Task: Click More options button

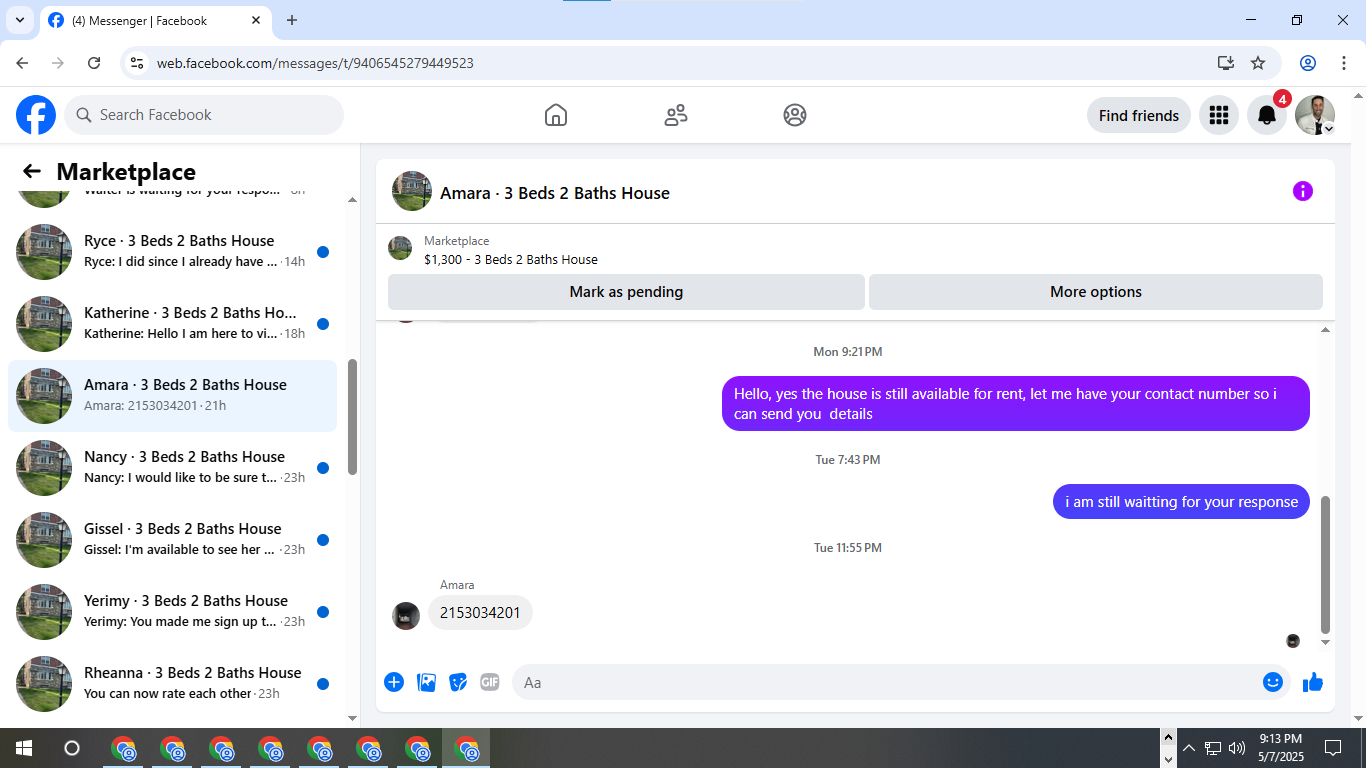Action: 1096,292
